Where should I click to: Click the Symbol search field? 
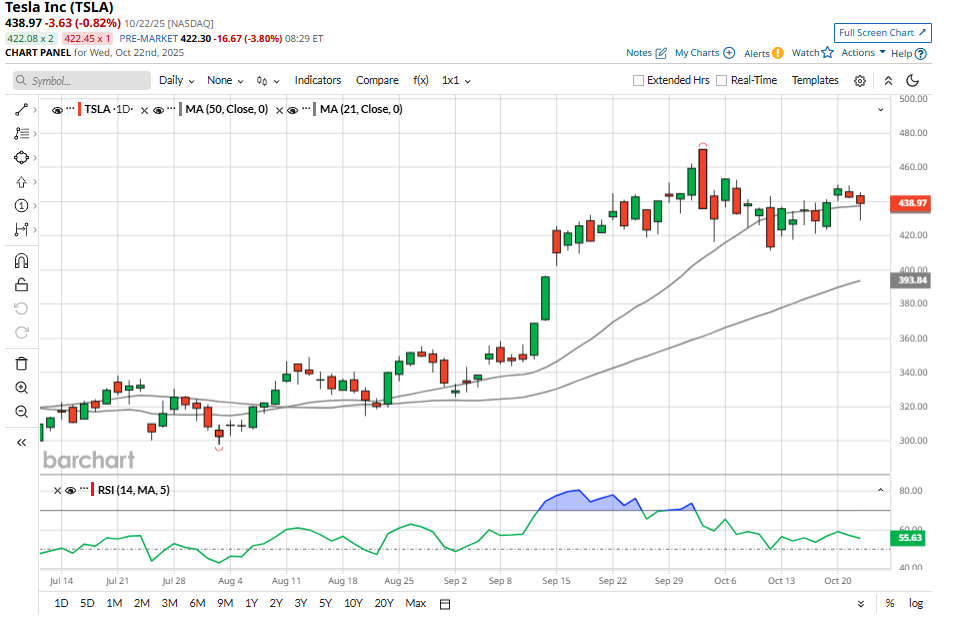tap(82, 81)
